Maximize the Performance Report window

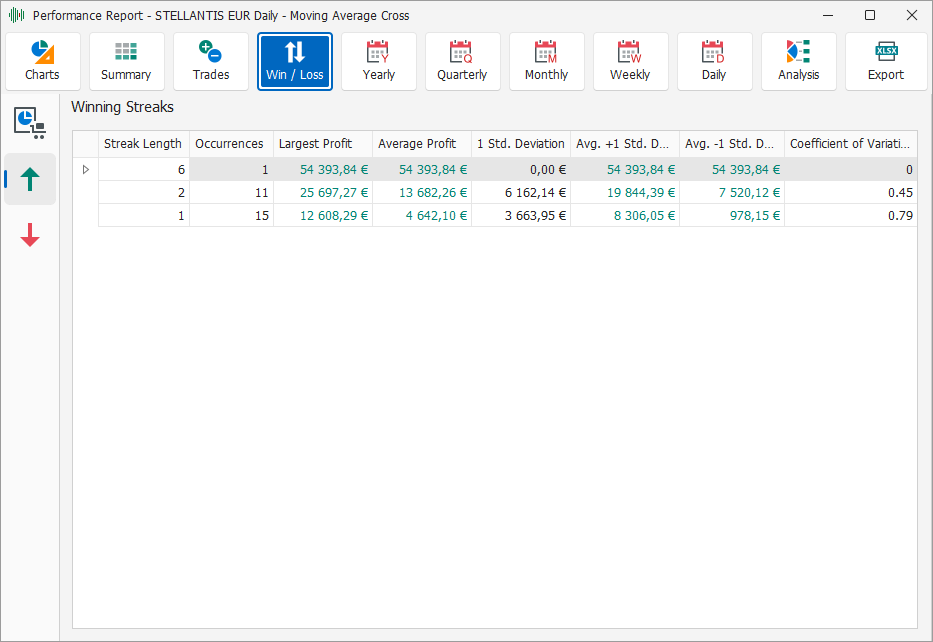coord(870,15)
